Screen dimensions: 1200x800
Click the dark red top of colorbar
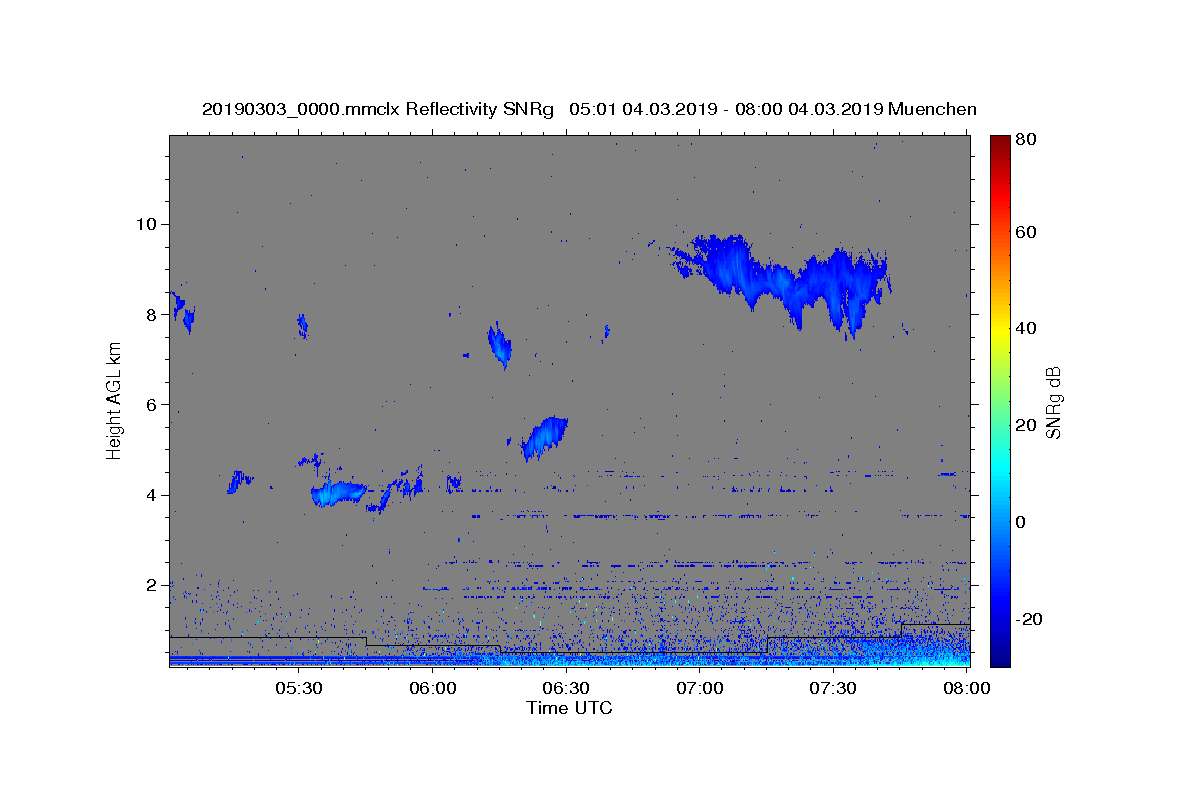(x=1000, y=145)
